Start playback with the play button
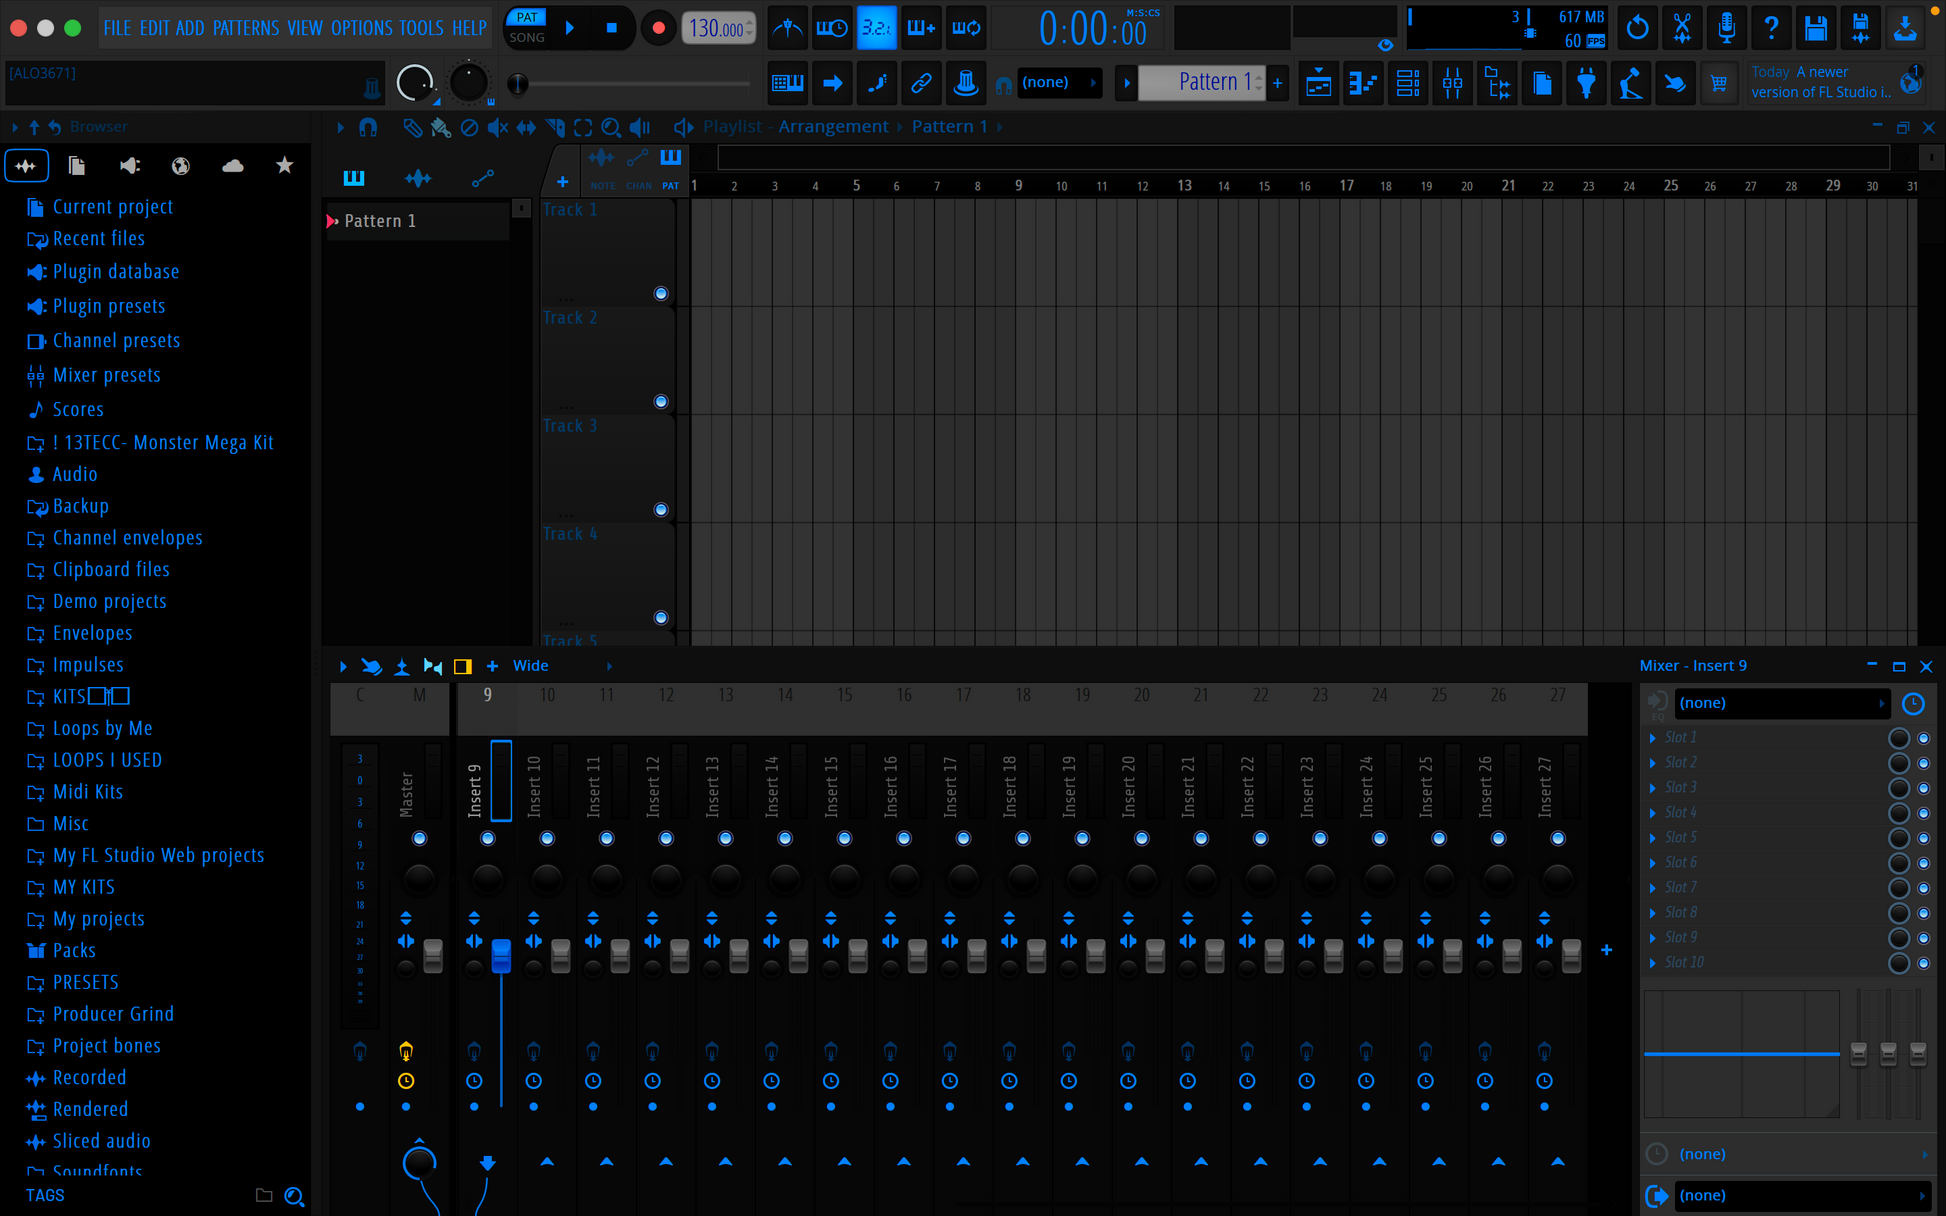The width and height of the screenshot is (1946, 1216). [570, 28]
